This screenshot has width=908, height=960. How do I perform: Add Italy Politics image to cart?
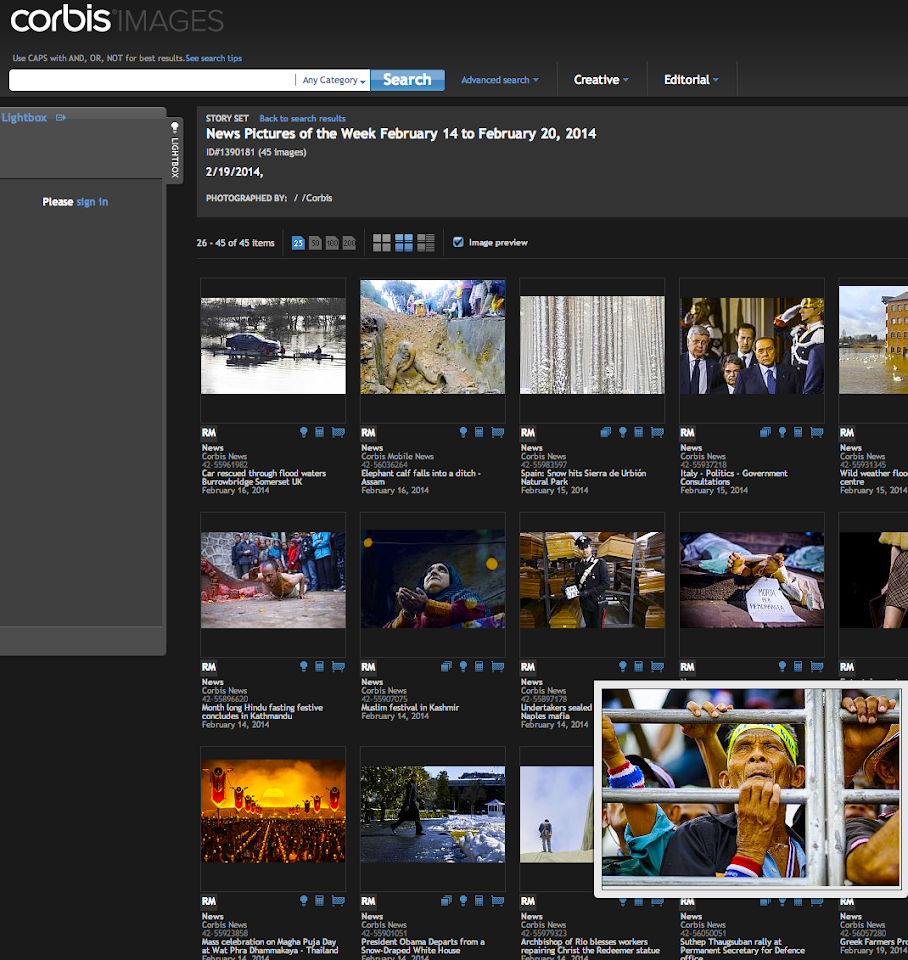coord(817,432)
